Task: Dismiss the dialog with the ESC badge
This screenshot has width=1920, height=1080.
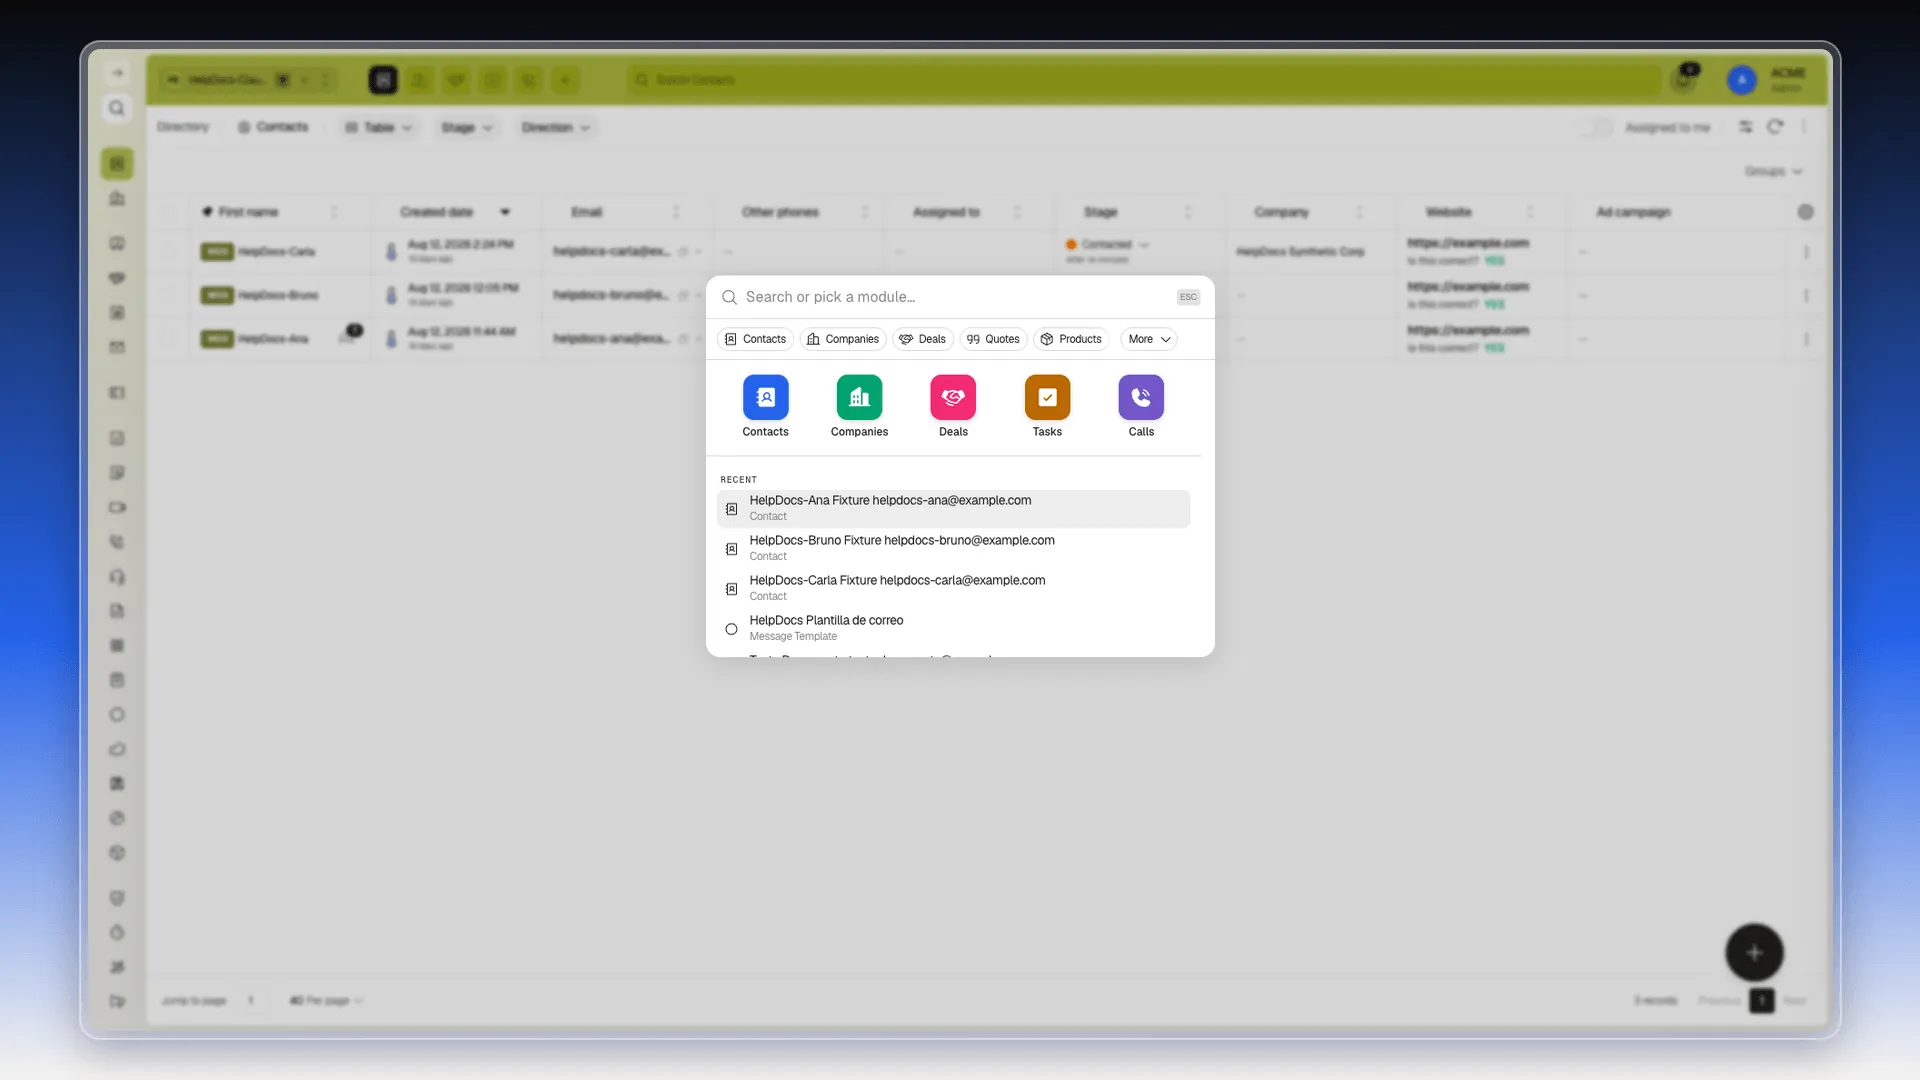Action: (1188, 297)
